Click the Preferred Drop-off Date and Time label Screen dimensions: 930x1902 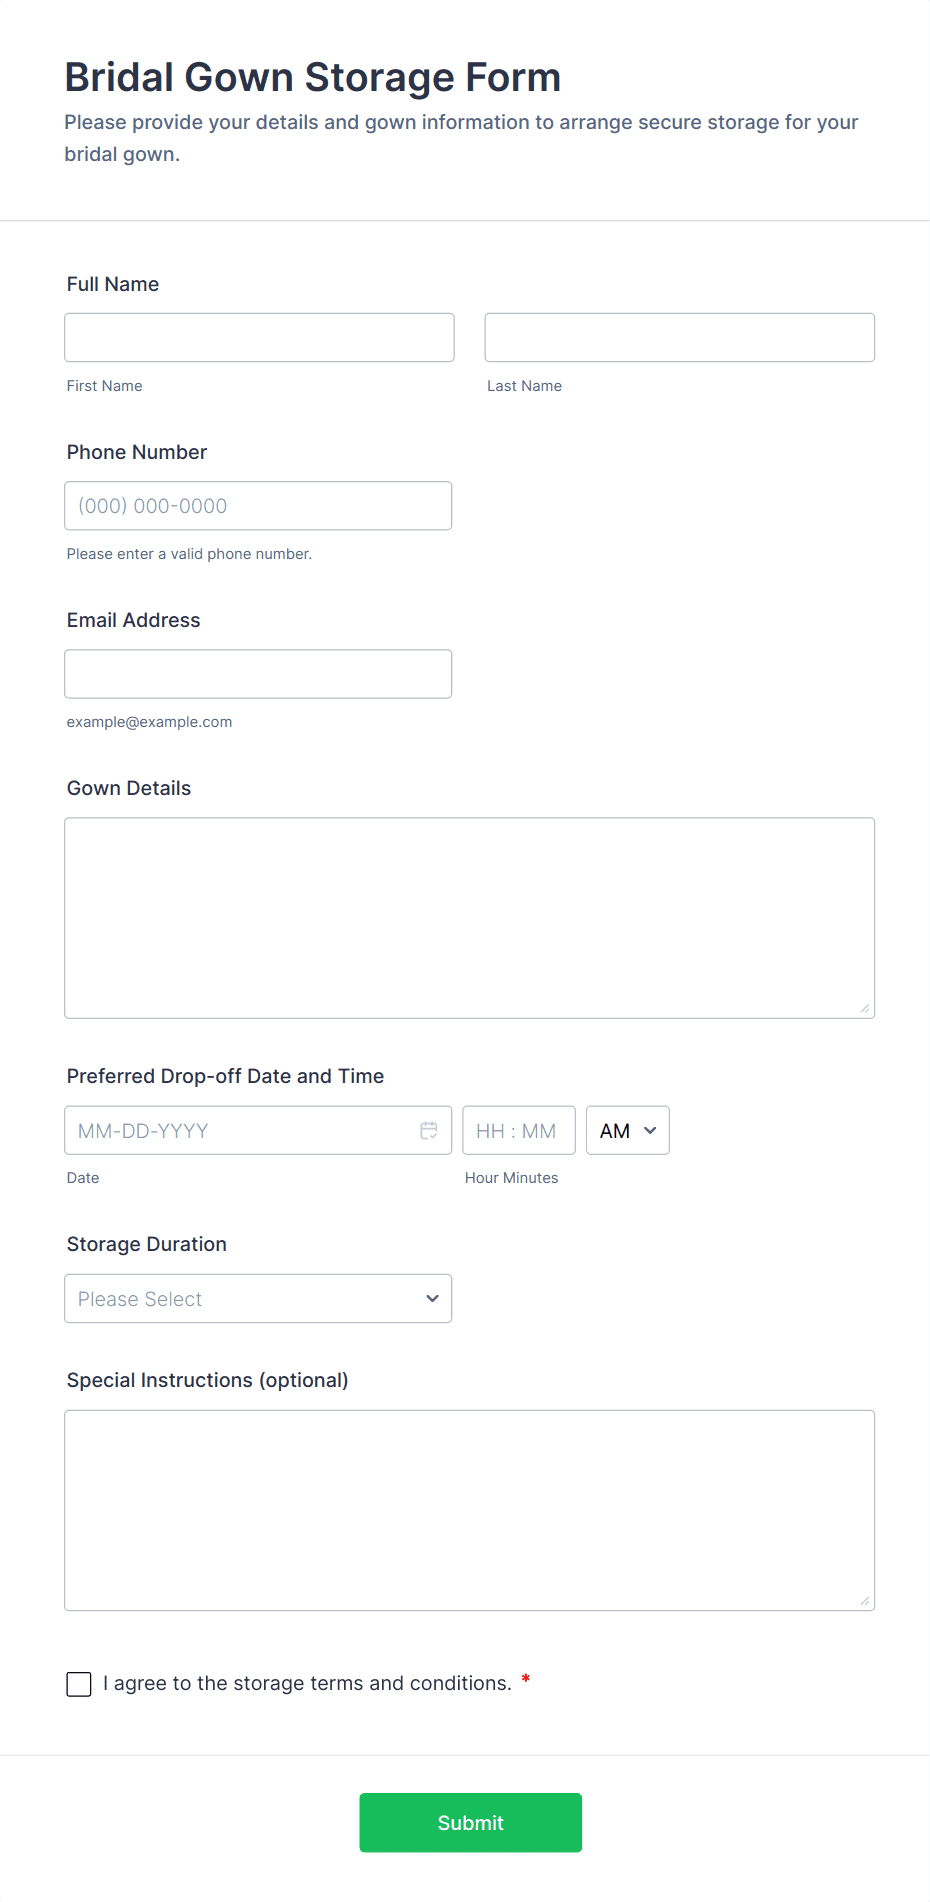(x=225, y=1076)
